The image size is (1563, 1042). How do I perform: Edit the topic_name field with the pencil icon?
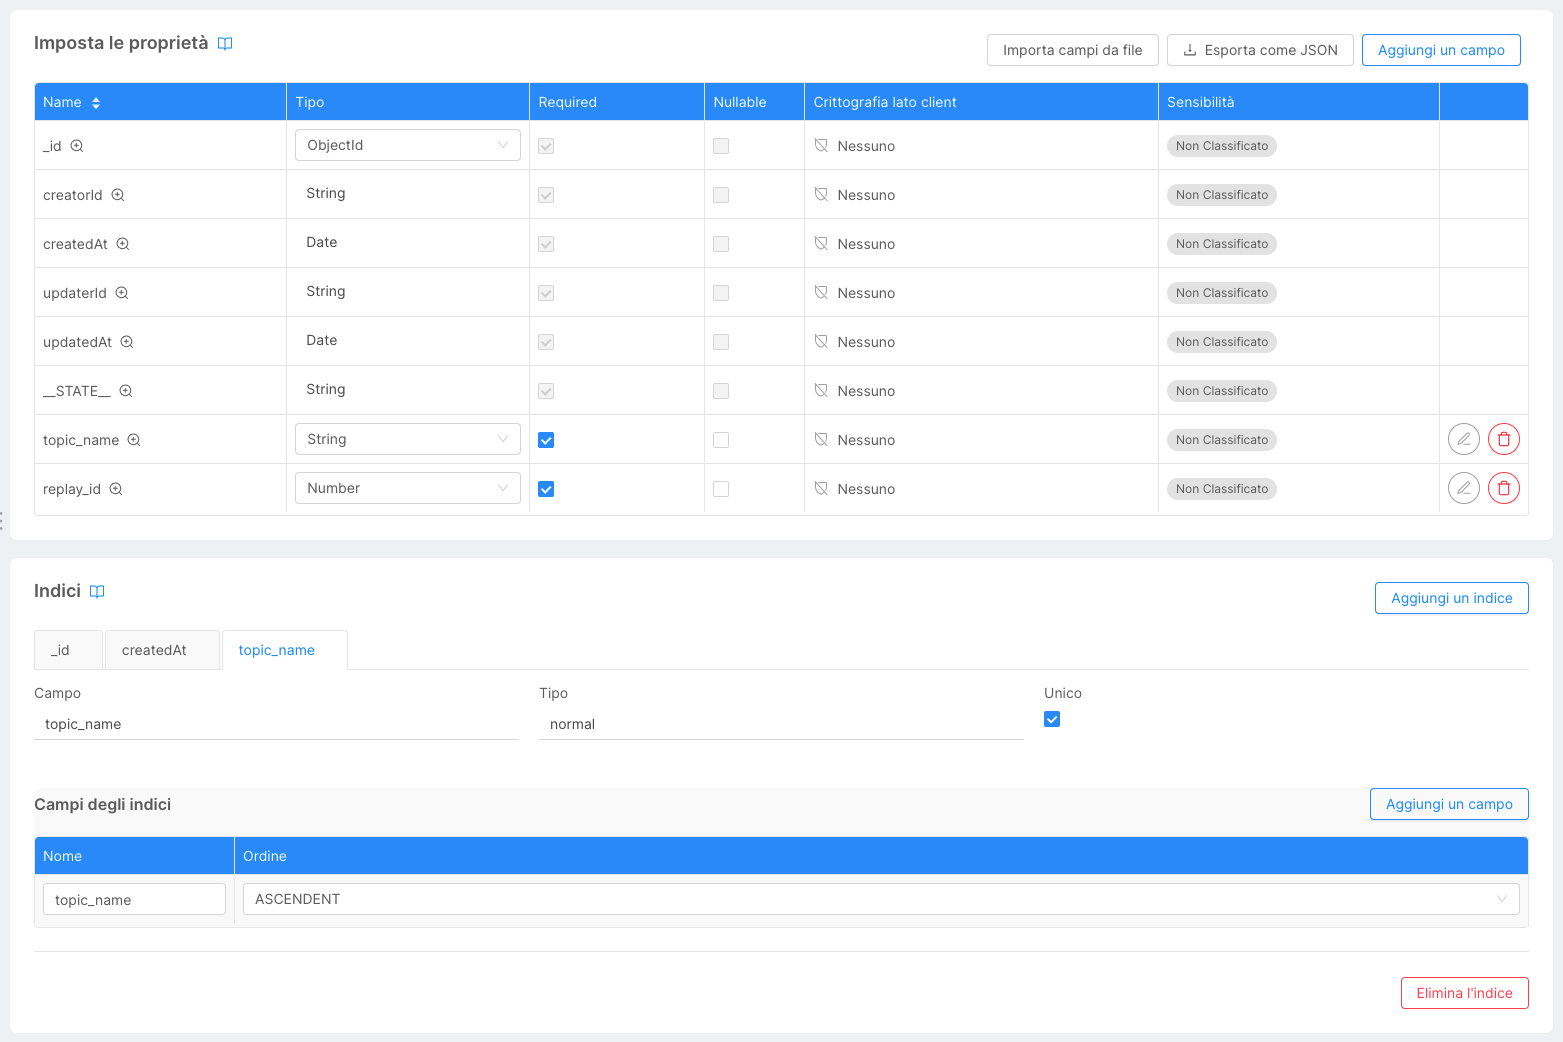(x=1463, y=439)
